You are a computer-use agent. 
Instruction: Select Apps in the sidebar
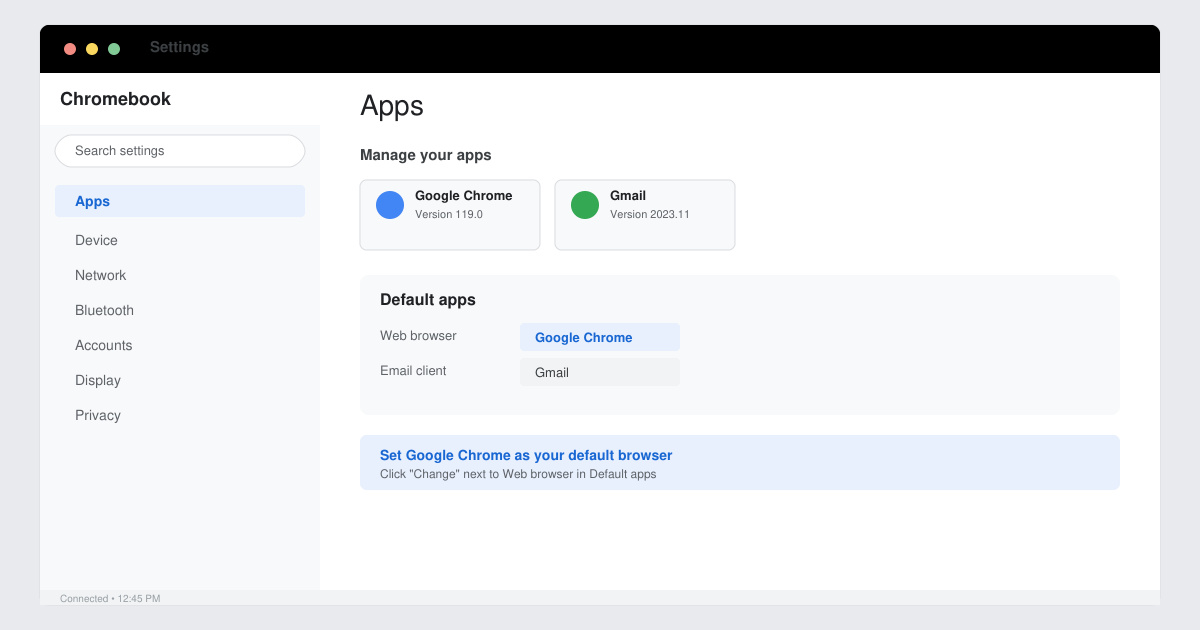tap(180, 201)
